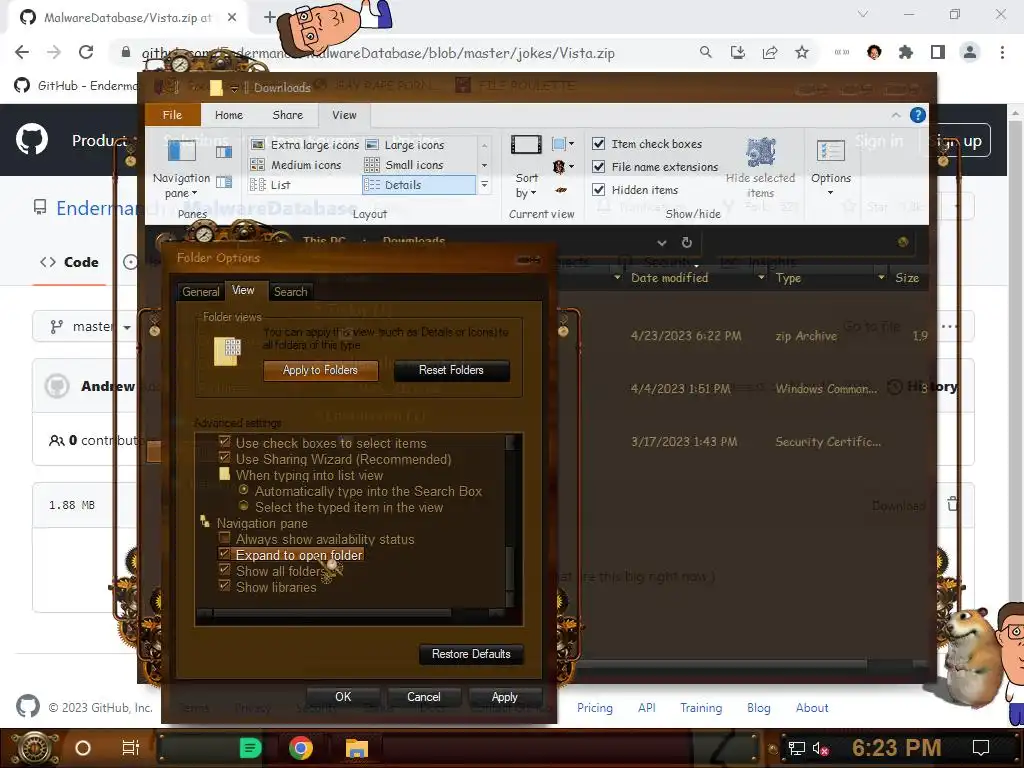Expand the Layout gallery more arrow
The height and width of the screenshot is (768, 1024).
coord(484,185)
